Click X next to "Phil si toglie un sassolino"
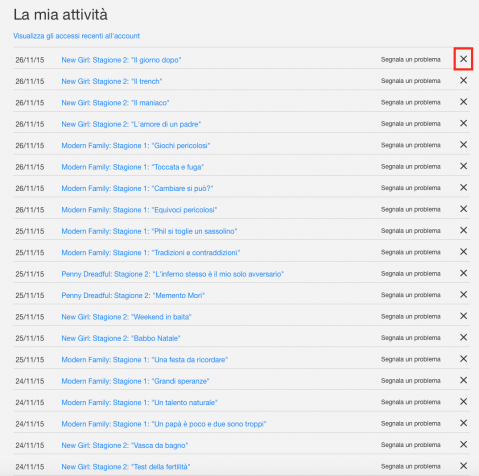The image size is (479, 476). point(463,230)
